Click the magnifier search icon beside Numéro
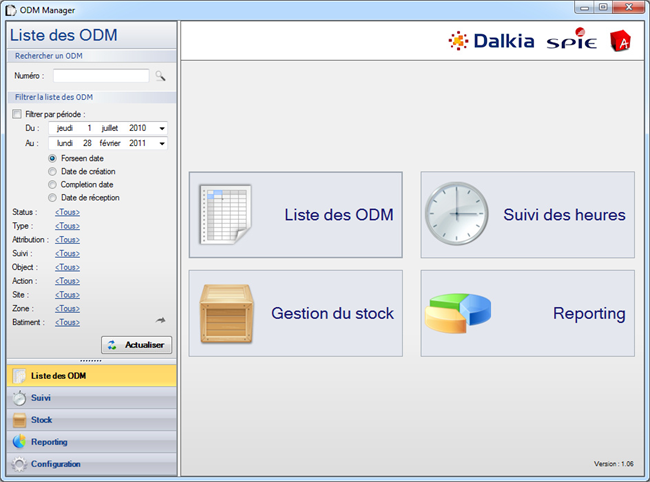The height and width of the screenshot is (482, 650). (160, 76)
